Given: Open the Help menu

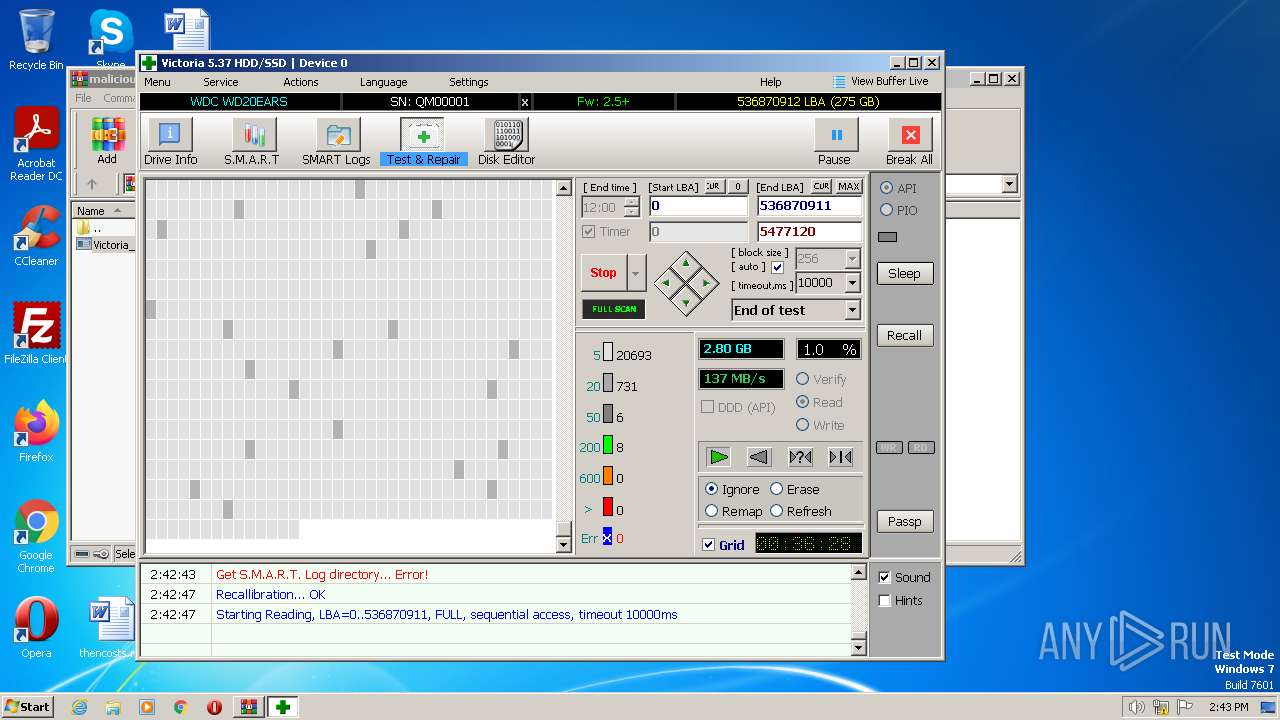Looking at the screenshot, I should [771, 82].
